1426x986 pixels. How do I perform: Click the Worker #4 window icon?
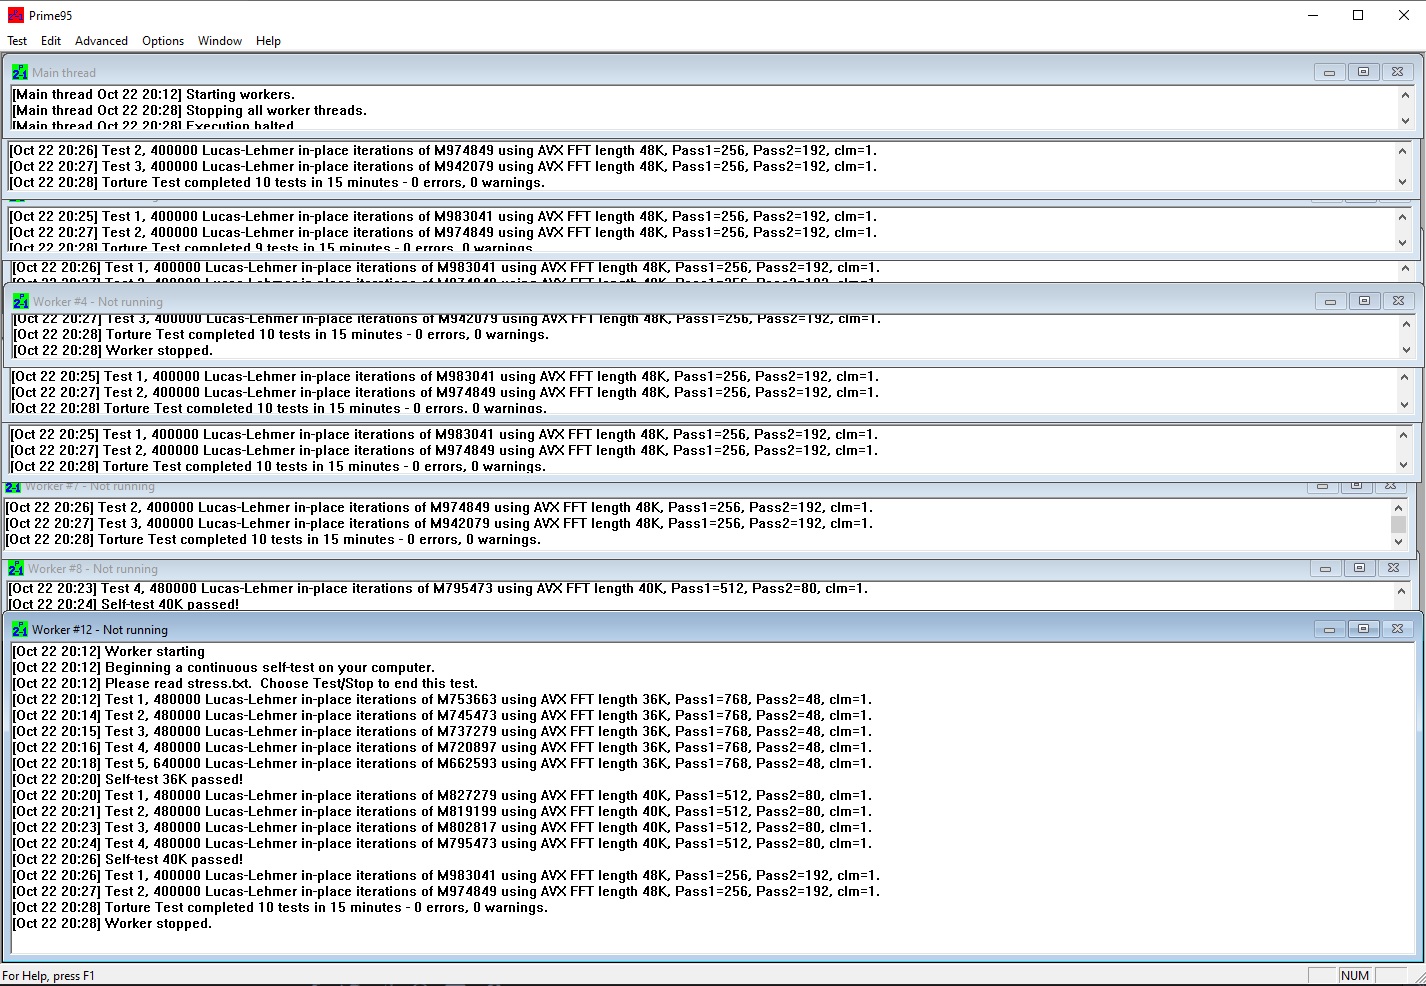click(x=21, y=301)
